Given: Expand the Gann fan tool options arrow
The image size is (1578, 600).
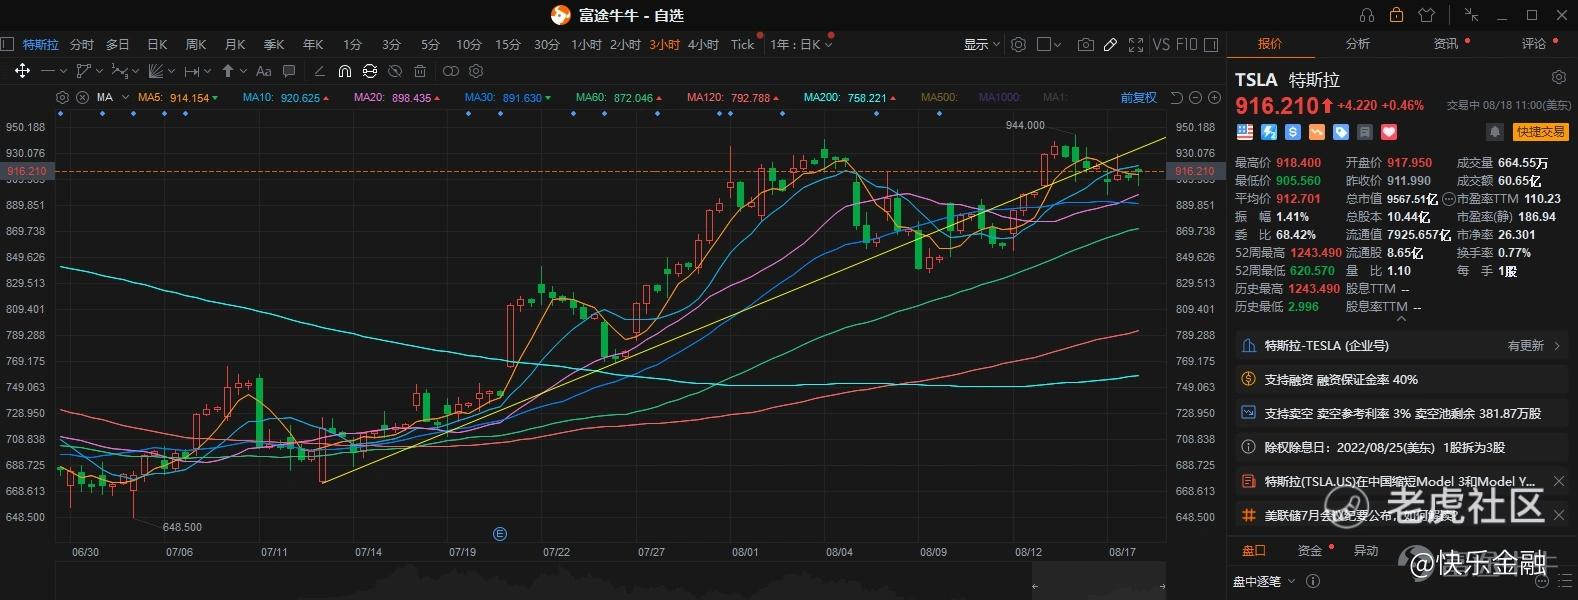Looking at the screenshot, I should 171,71.
